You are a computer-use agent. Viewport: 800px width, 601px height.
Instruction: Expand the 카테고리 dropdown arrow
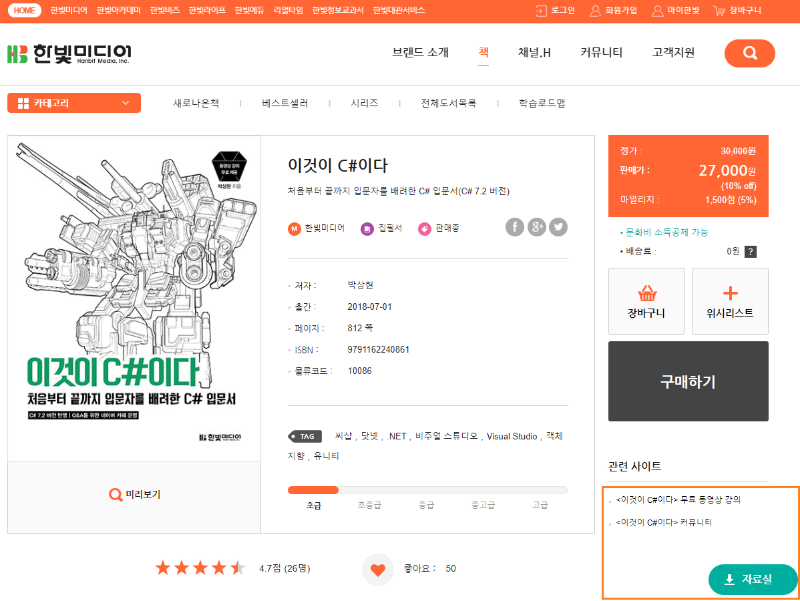point(126,103)
